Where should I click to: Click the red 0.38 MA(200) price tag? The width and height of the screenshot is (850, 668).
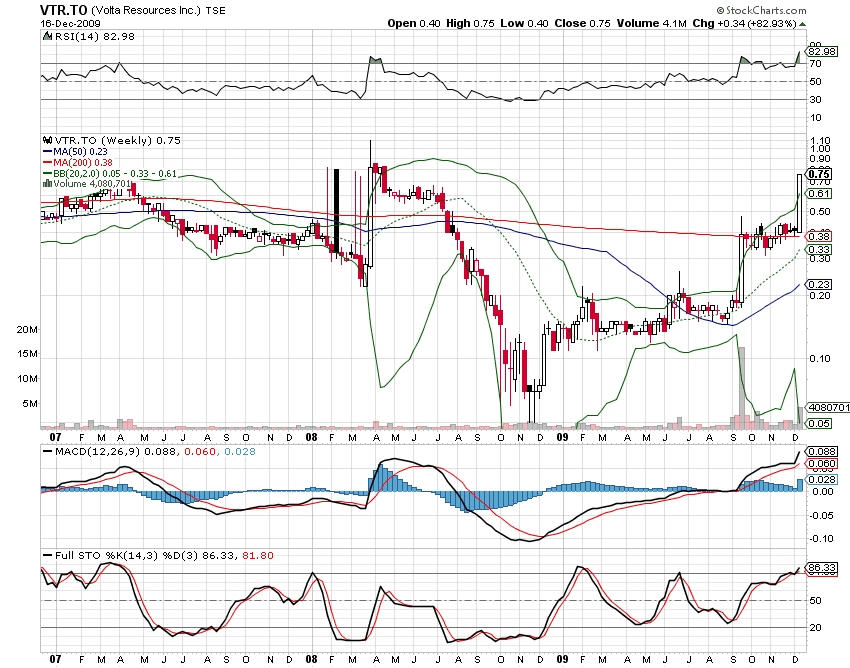point(819,236)
